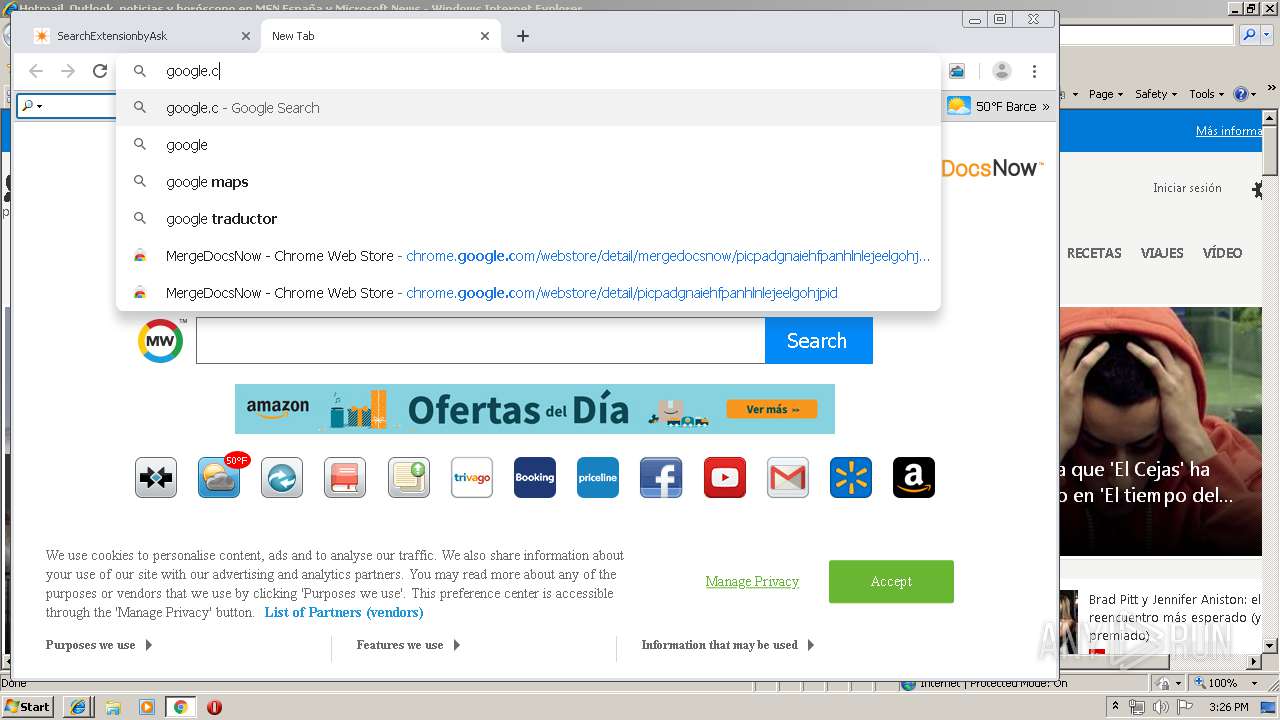Viewport: 1280px width, 720px height.
Task: Open the IE search options dropdown arrow
Action: point(1268,35)
